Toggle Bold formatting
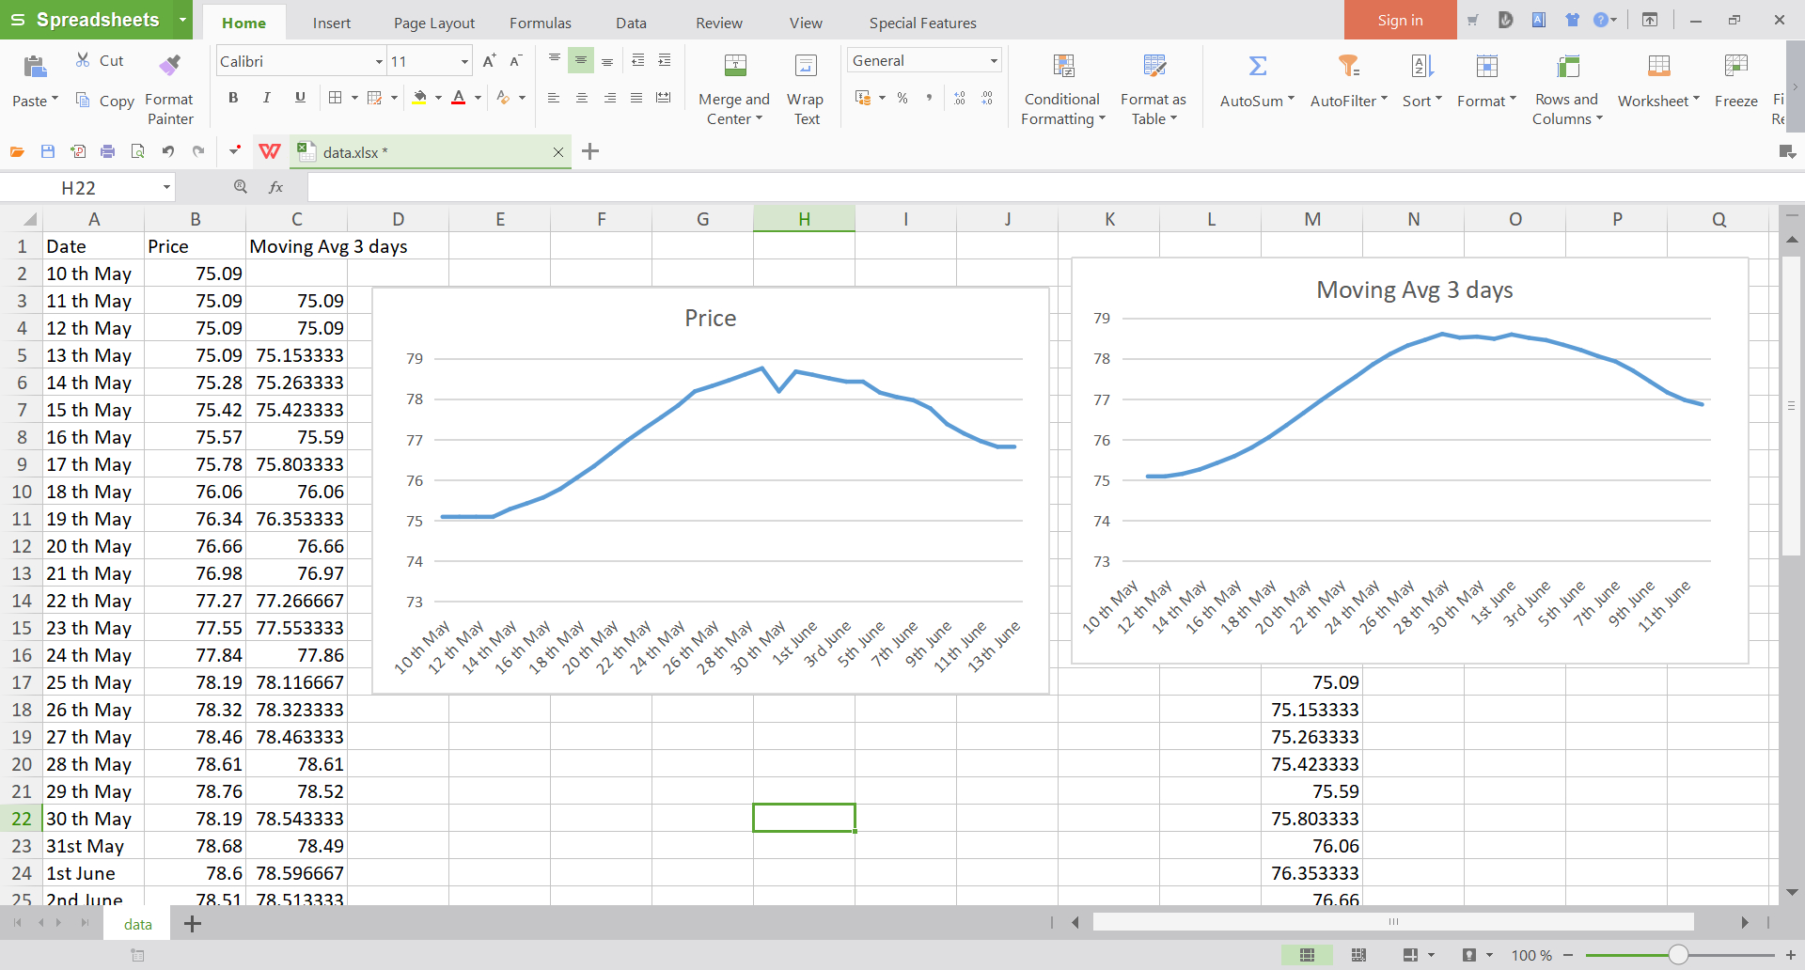Screen dimensions: 1805x970 point(233,98)
